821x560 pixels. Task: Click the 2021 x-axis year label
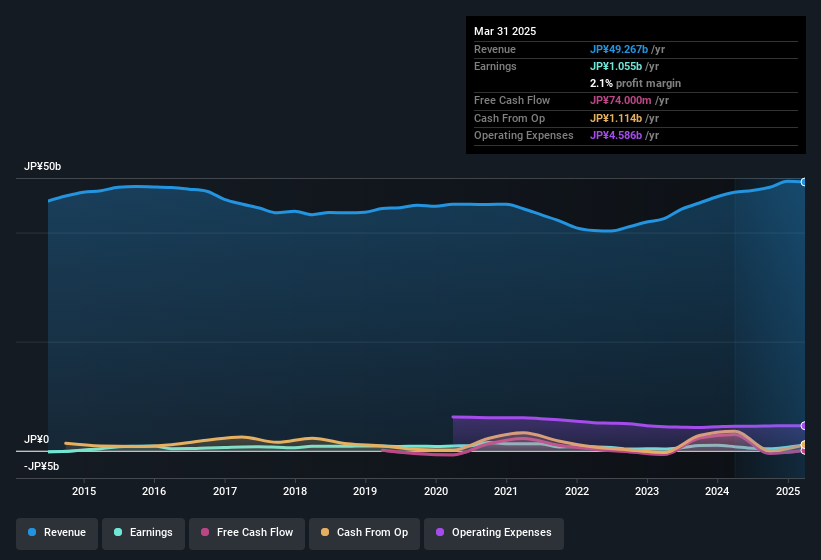506,491
